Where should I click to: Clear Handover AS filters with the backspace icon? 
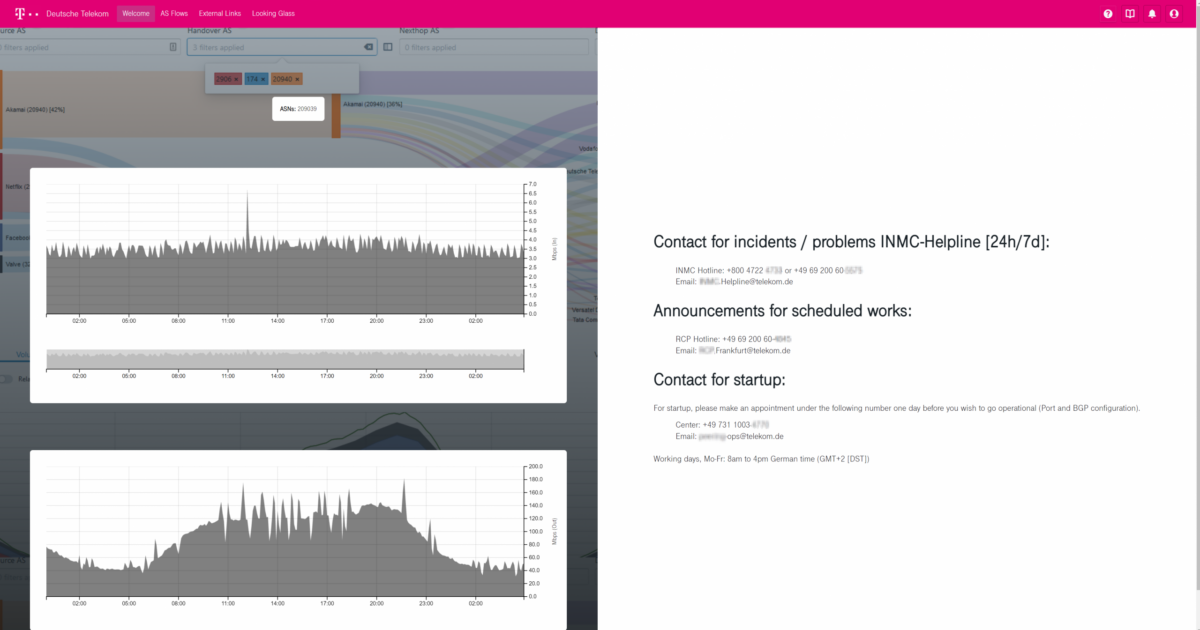(x=367, y=46)
